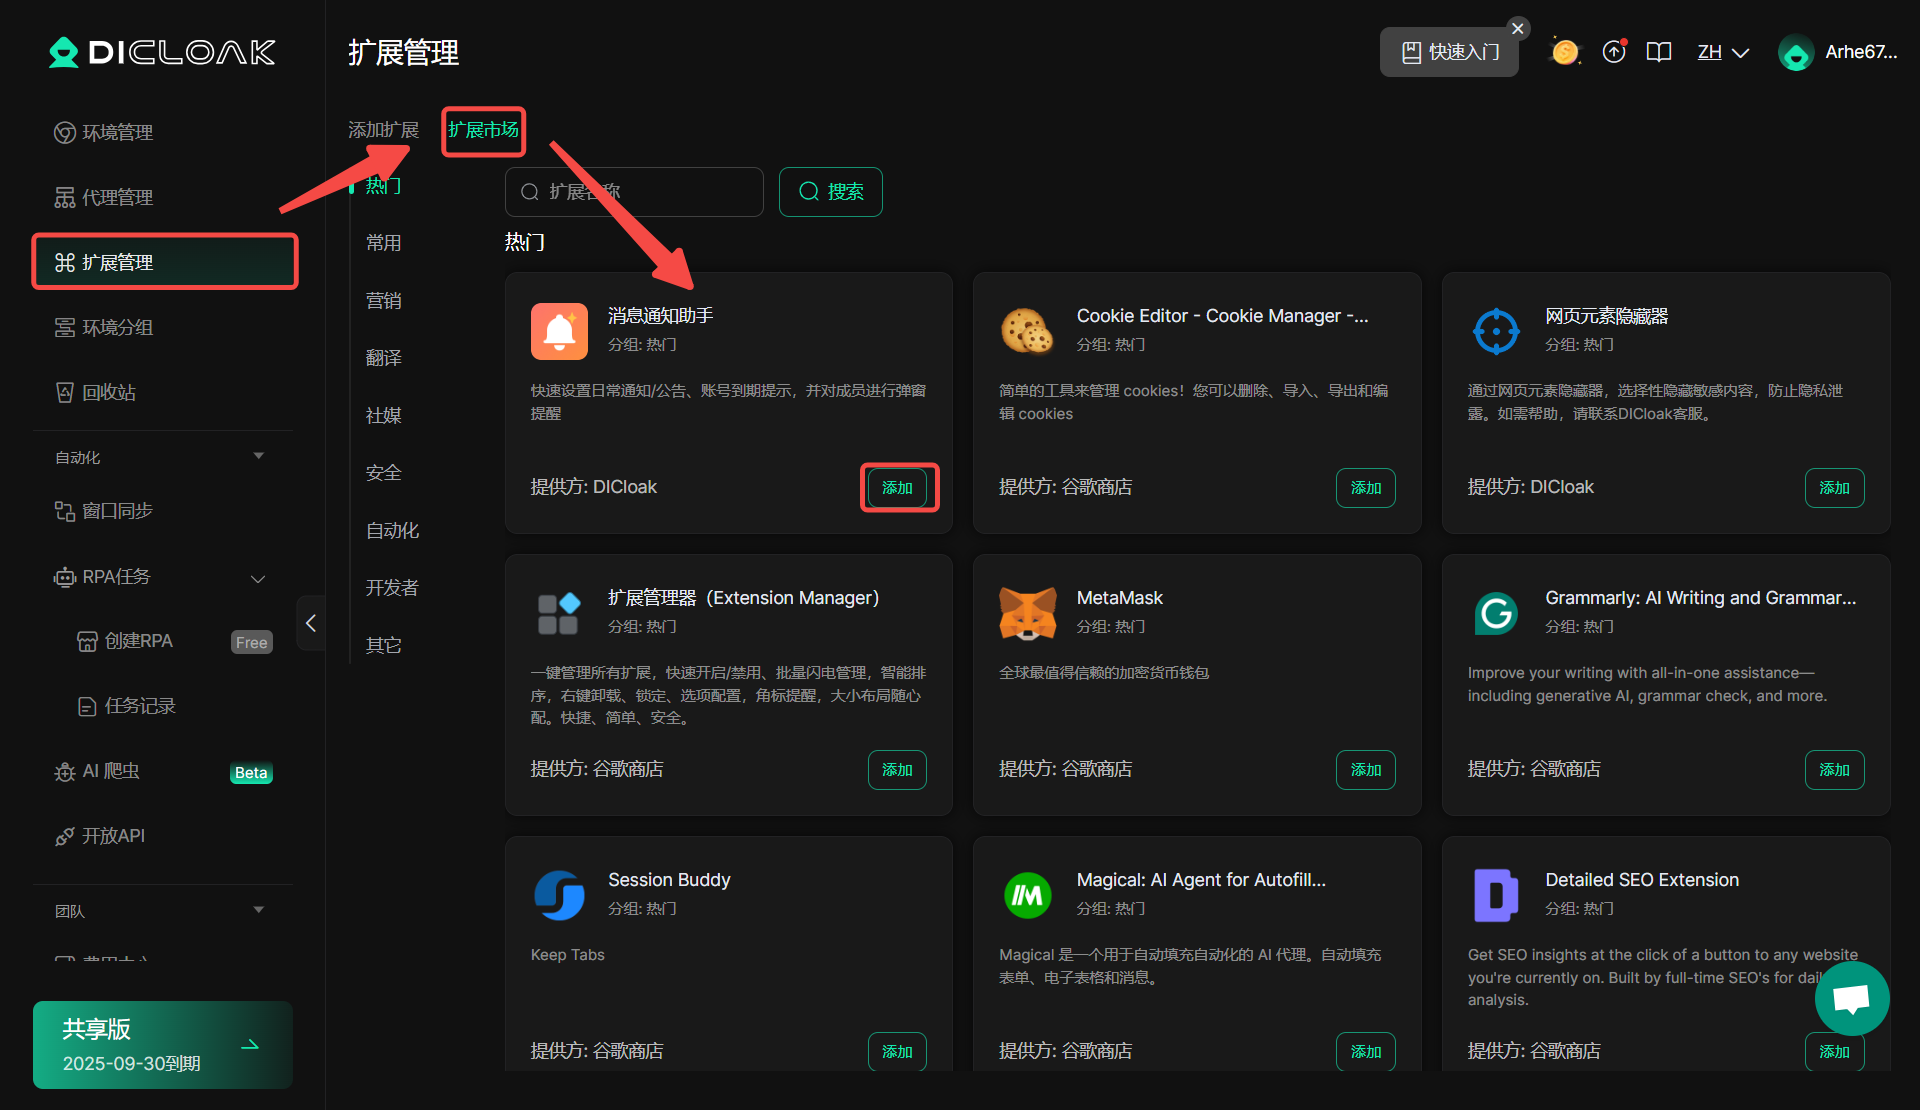The width and height of the screenshot is (1920, 1110).
Task: Add the Cookie Editor extension
Action: point(1366,487)
